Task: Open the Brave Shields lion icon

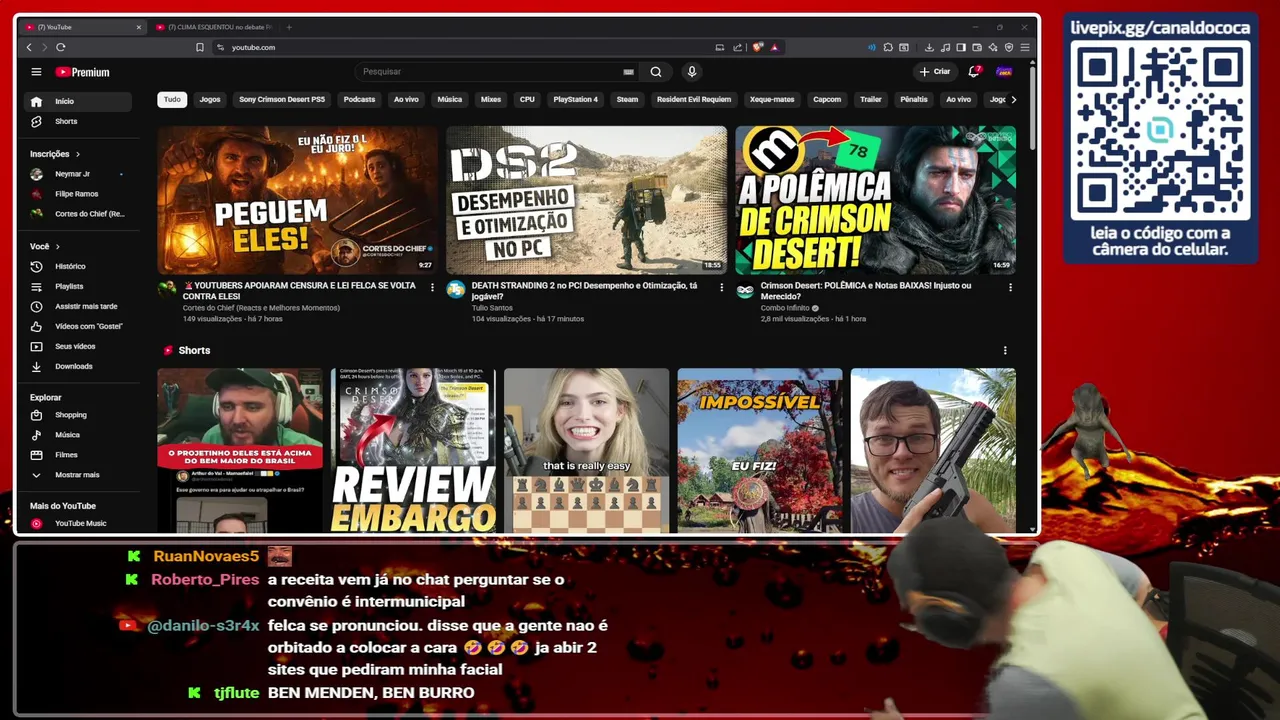Action: (758, 47)
